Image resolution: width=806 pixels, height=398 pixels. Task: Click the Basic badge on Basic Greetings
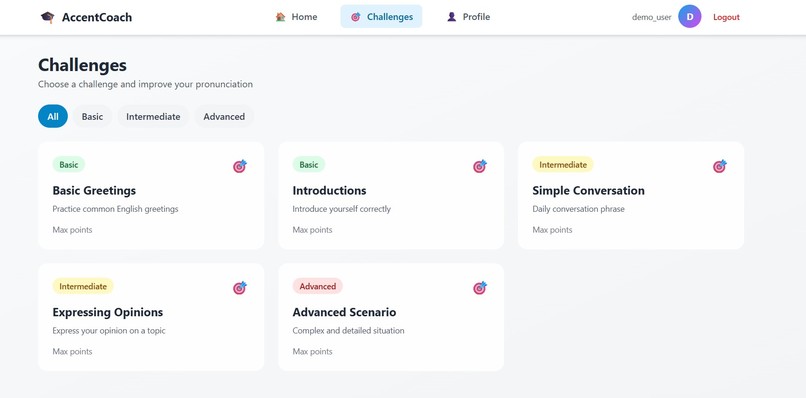(x=69, y=165)
